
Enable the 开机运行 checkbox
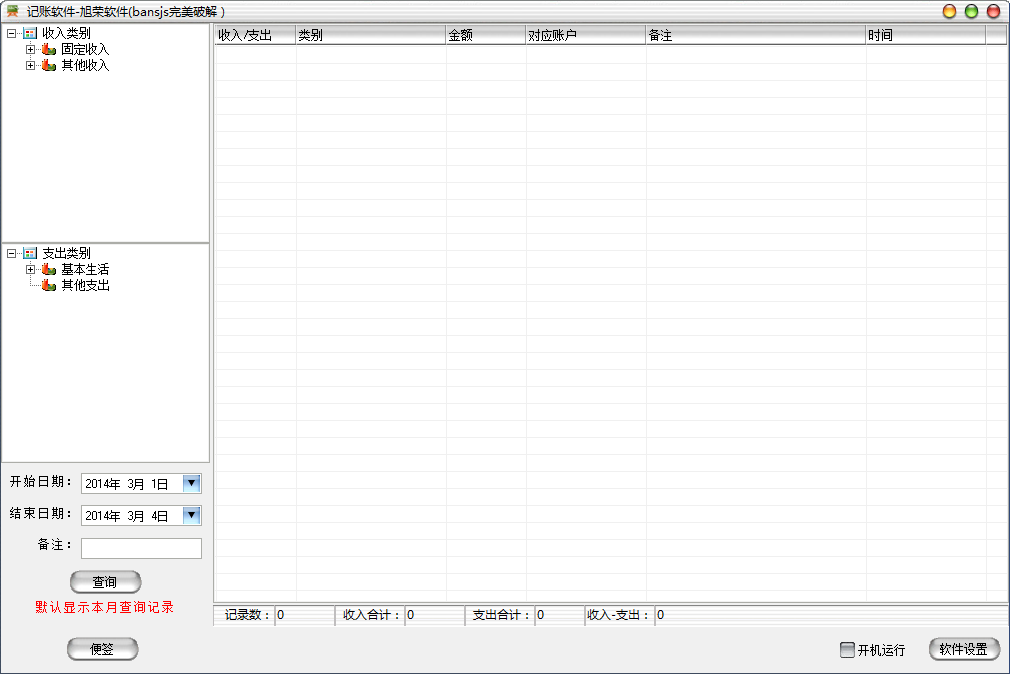click(x=848, y=650)
